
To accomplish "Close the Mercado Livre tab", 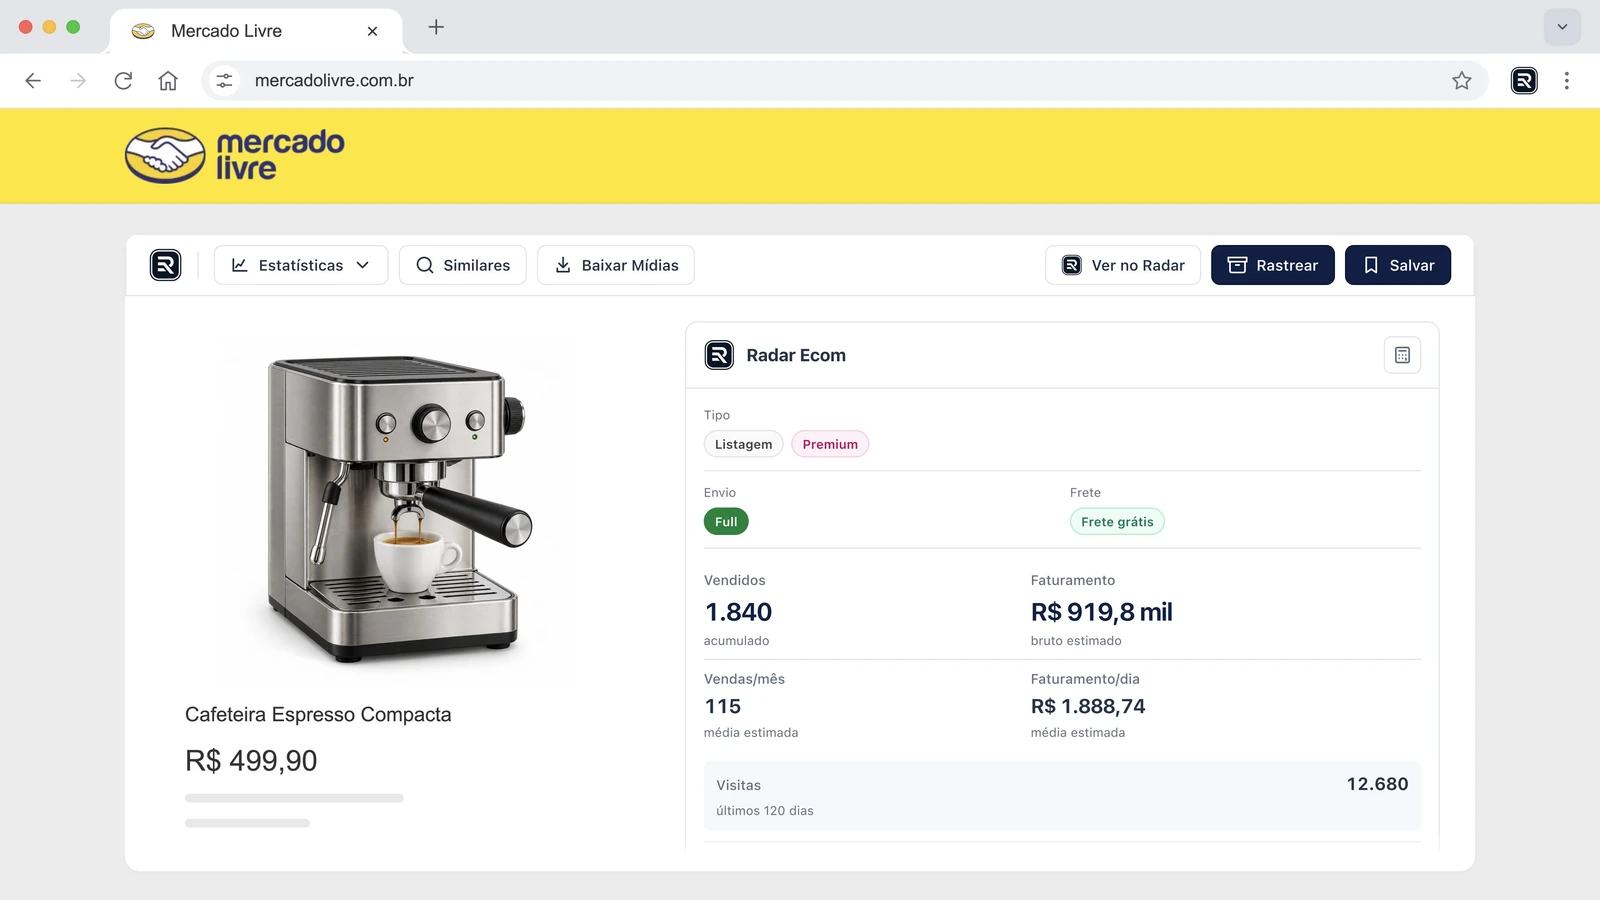I will [x=372, y=31].
